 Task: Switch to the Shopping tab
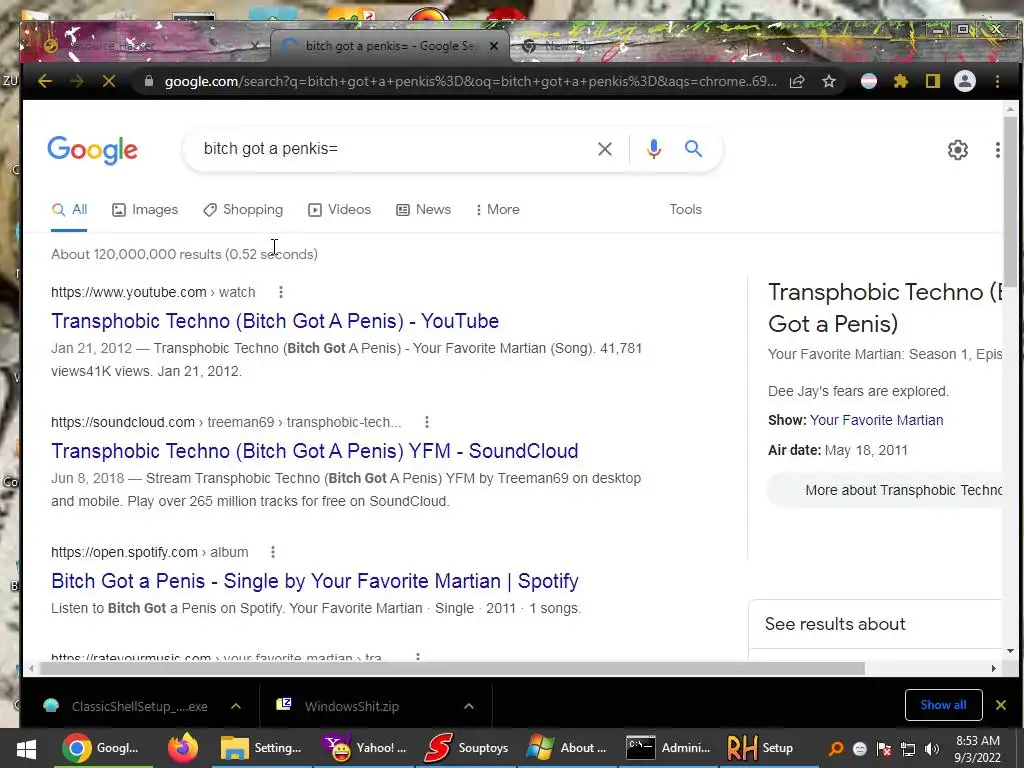[243, 210]
